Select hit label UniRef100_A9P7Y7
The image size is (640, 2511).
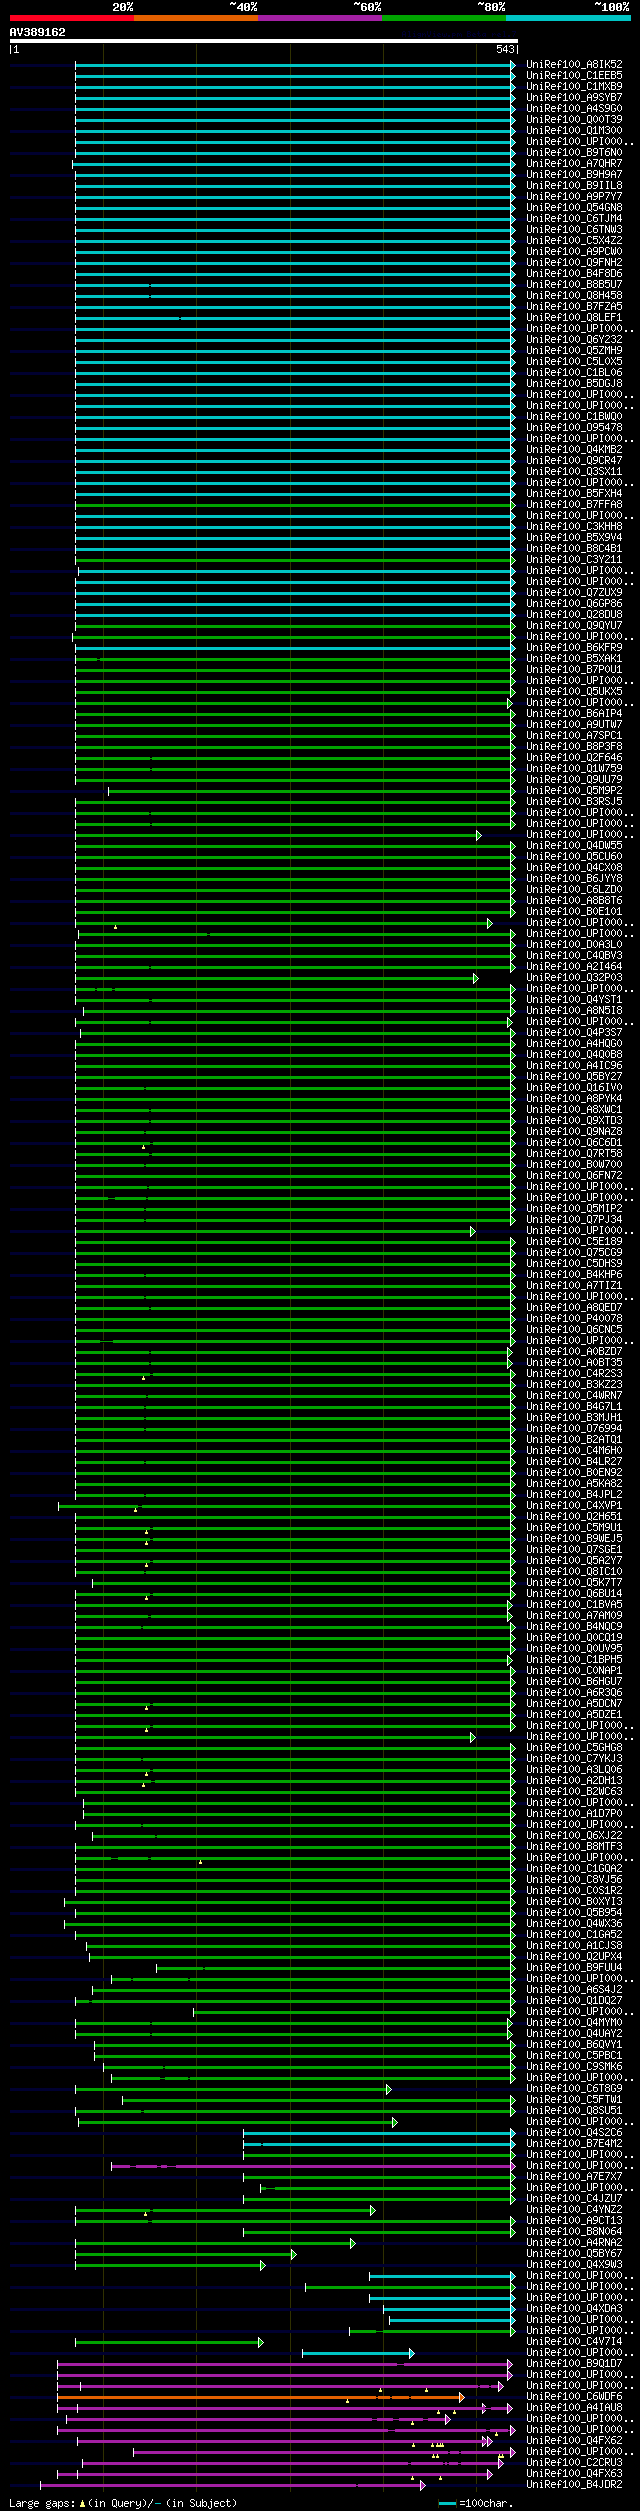[x=574, y=196]
